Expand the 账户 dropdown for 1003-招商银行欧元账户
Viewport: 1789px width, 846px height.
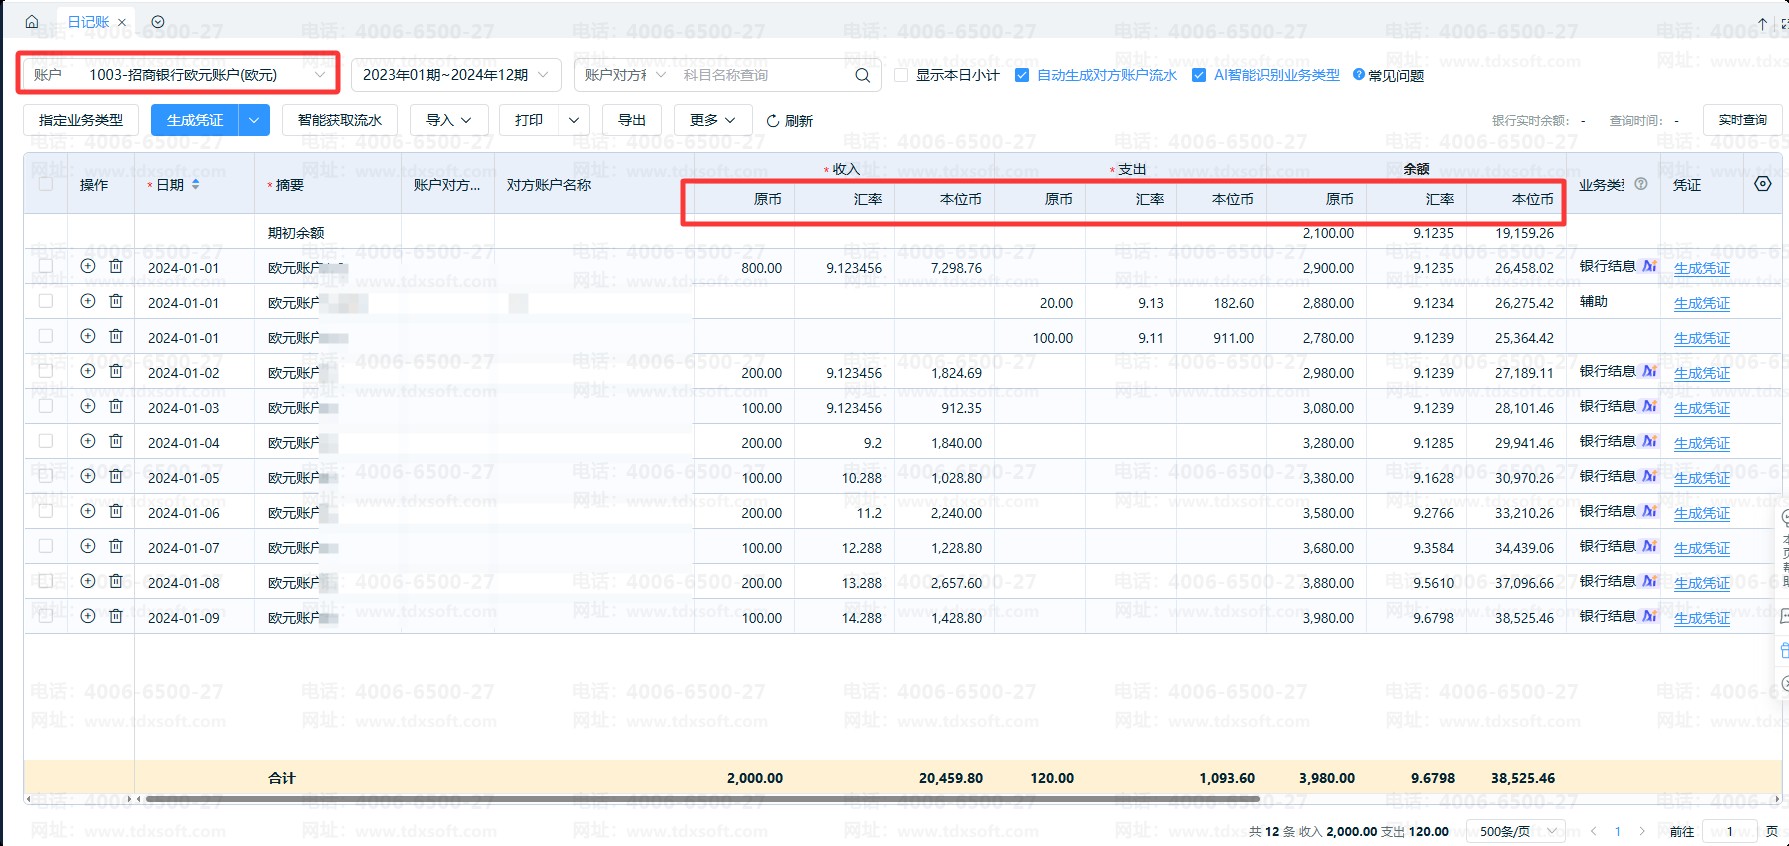pyautogui.click(x=320, y=75)
